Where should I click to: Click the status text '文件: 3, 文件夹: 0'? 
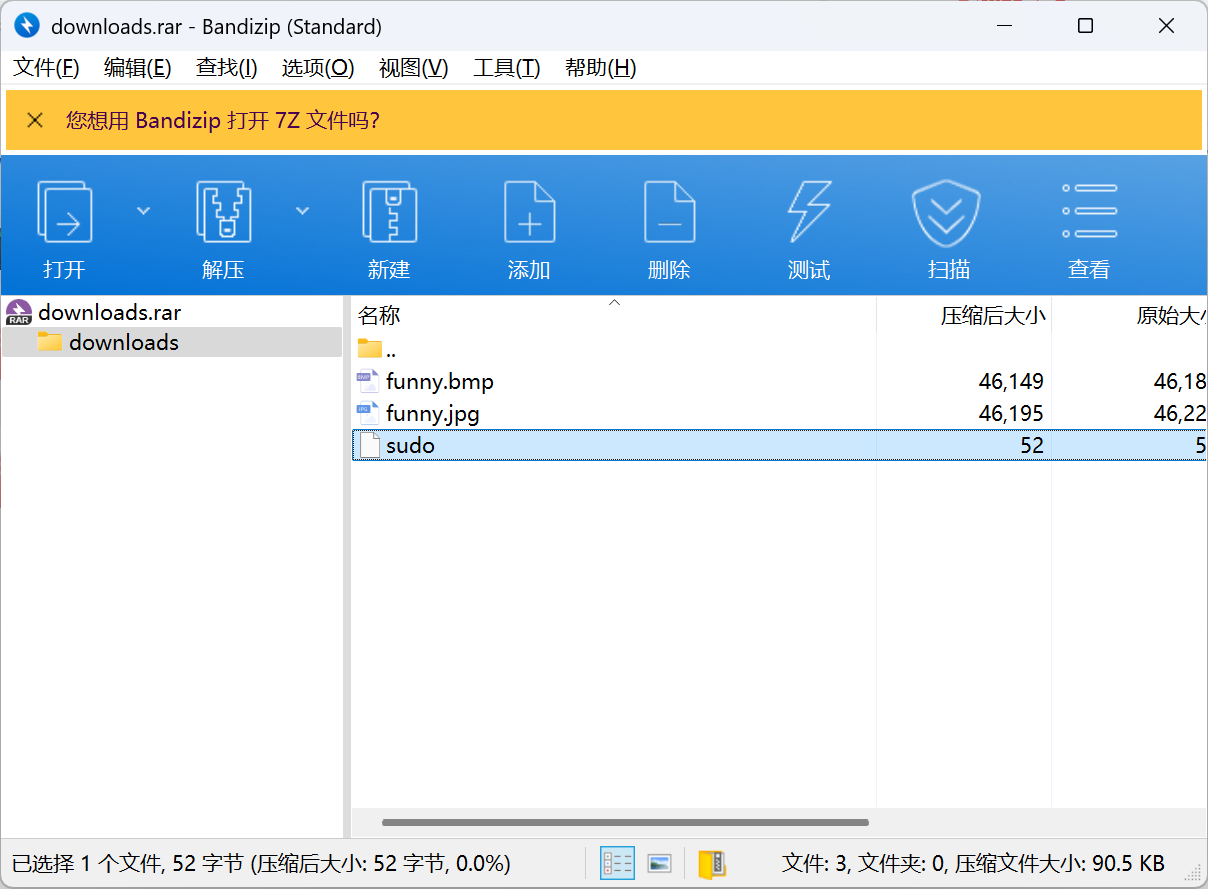pos(863,863)
